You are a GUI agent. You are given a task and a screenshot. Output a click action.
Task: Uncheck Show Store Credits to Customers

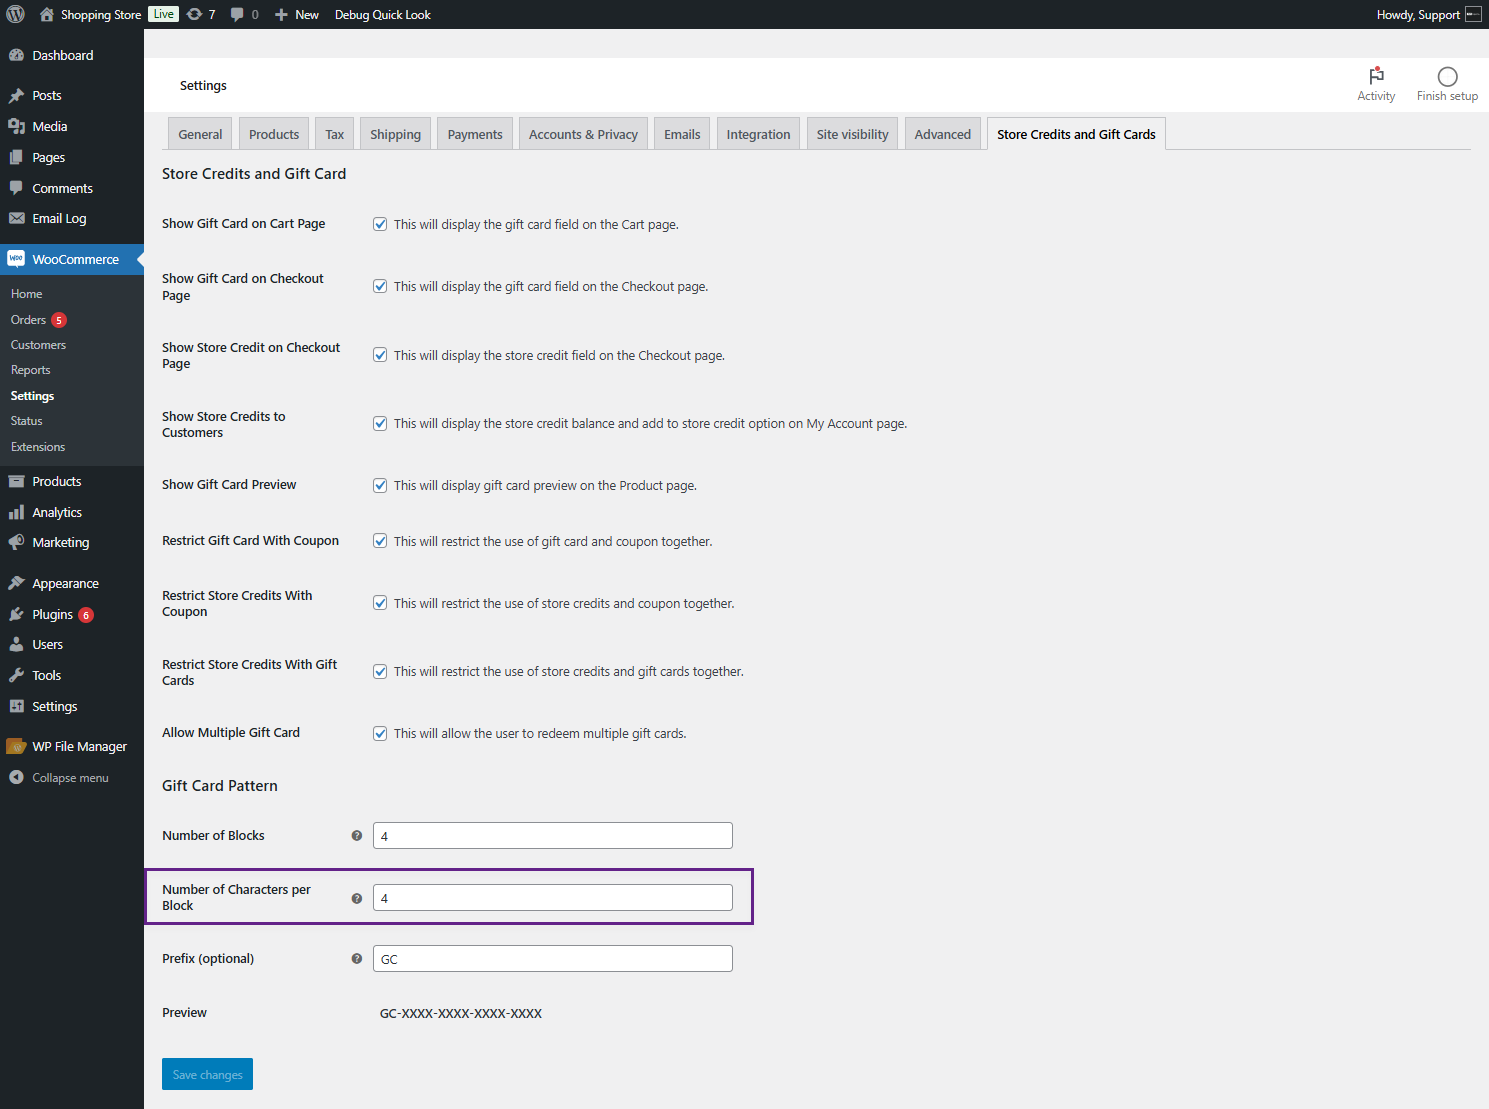[380, 423]
